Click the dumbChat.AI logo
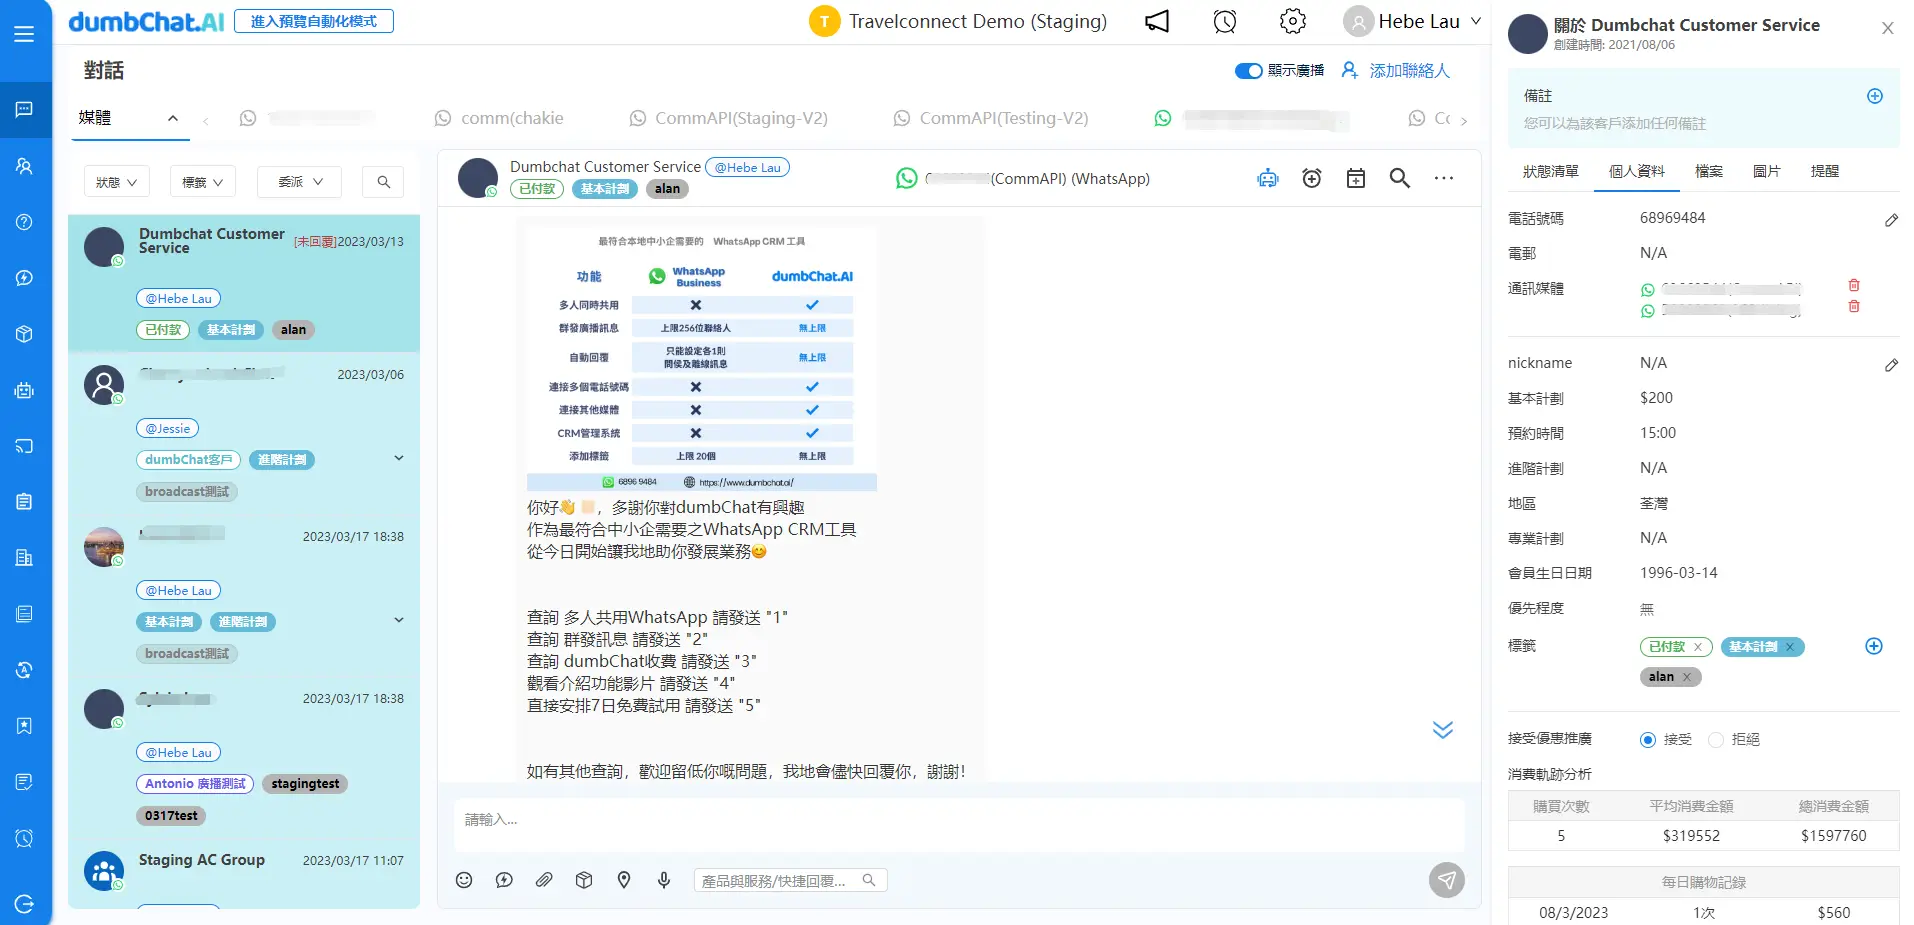The width and height of the screenshot is (1914, 925). click(146, 21)
